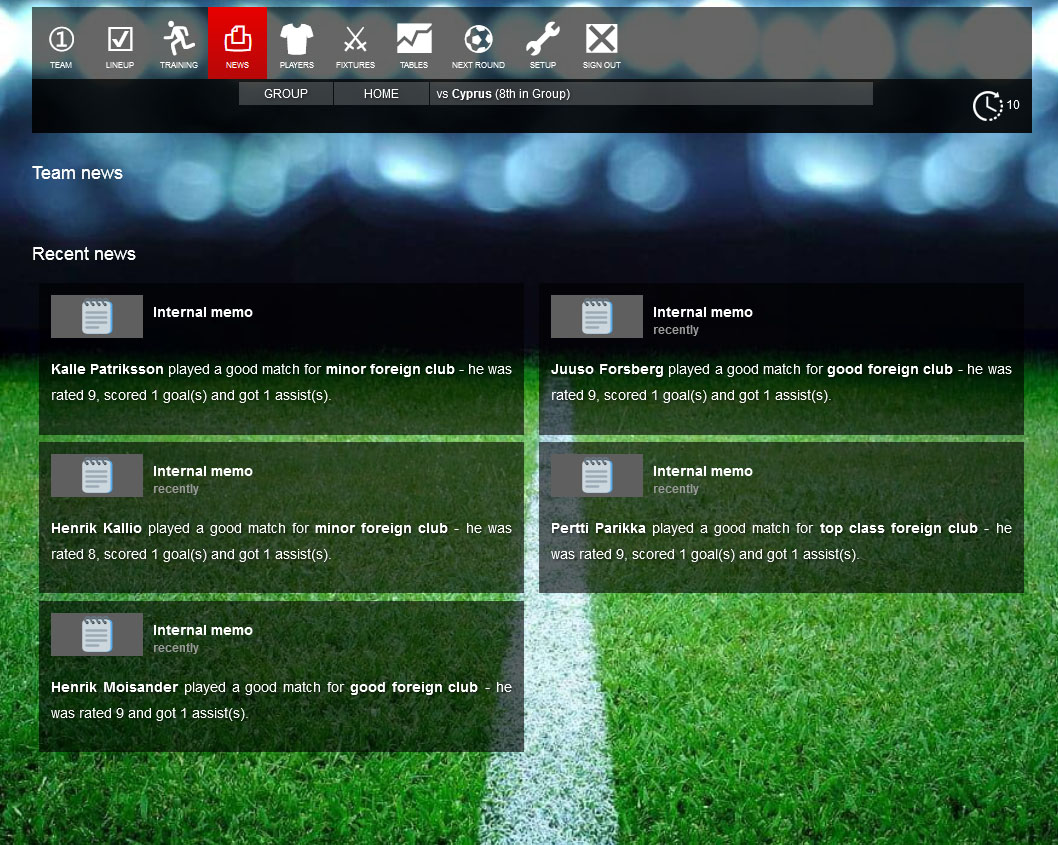1058x845 pixels.
Task: Click the memo icon on Kalle Patriksson's news
Action: click(96, 316)
